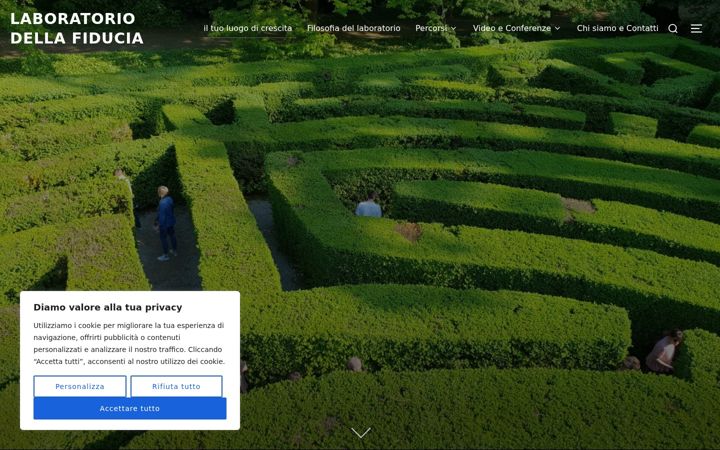
Task: Click the "Diamo valore alla tua privacy" heading
Action: pyautogui.click(x=108, y=307)
